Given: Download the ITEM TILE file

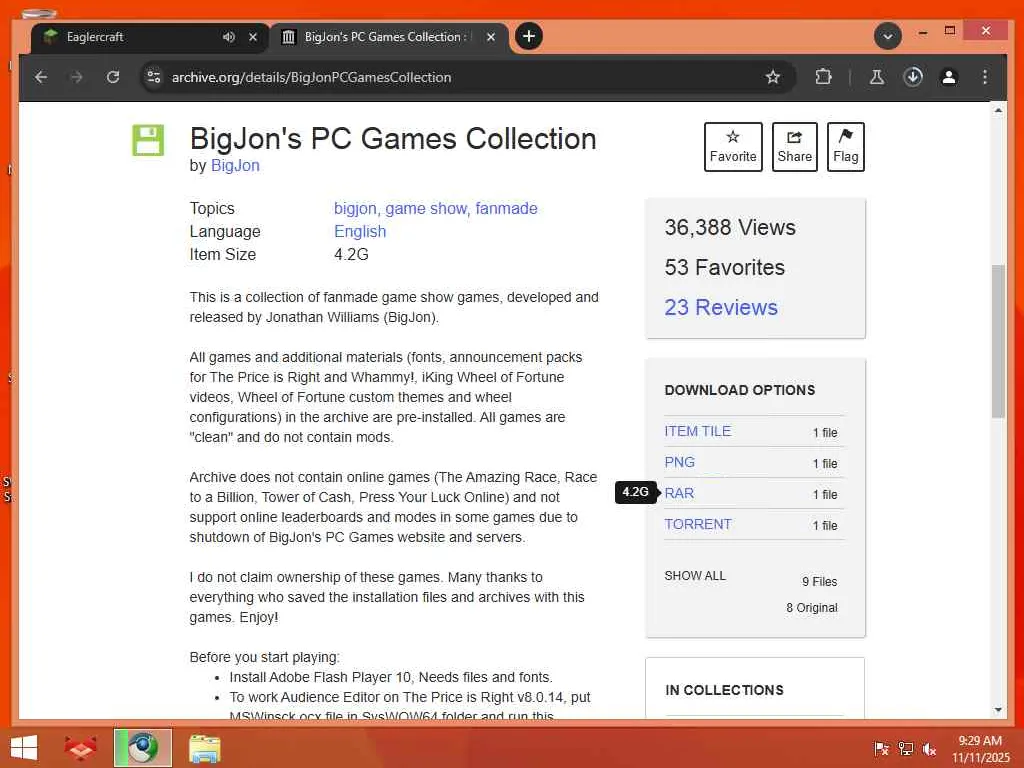Looking at the screenshot, I should 697,432.
